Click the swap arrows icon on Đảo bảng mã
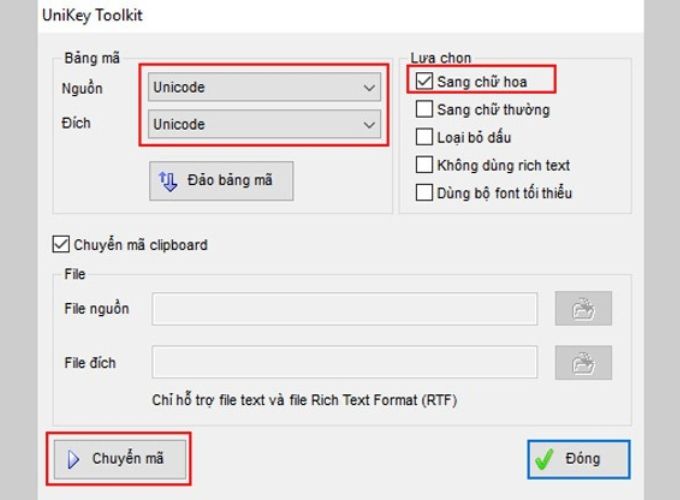 (168, 181)
